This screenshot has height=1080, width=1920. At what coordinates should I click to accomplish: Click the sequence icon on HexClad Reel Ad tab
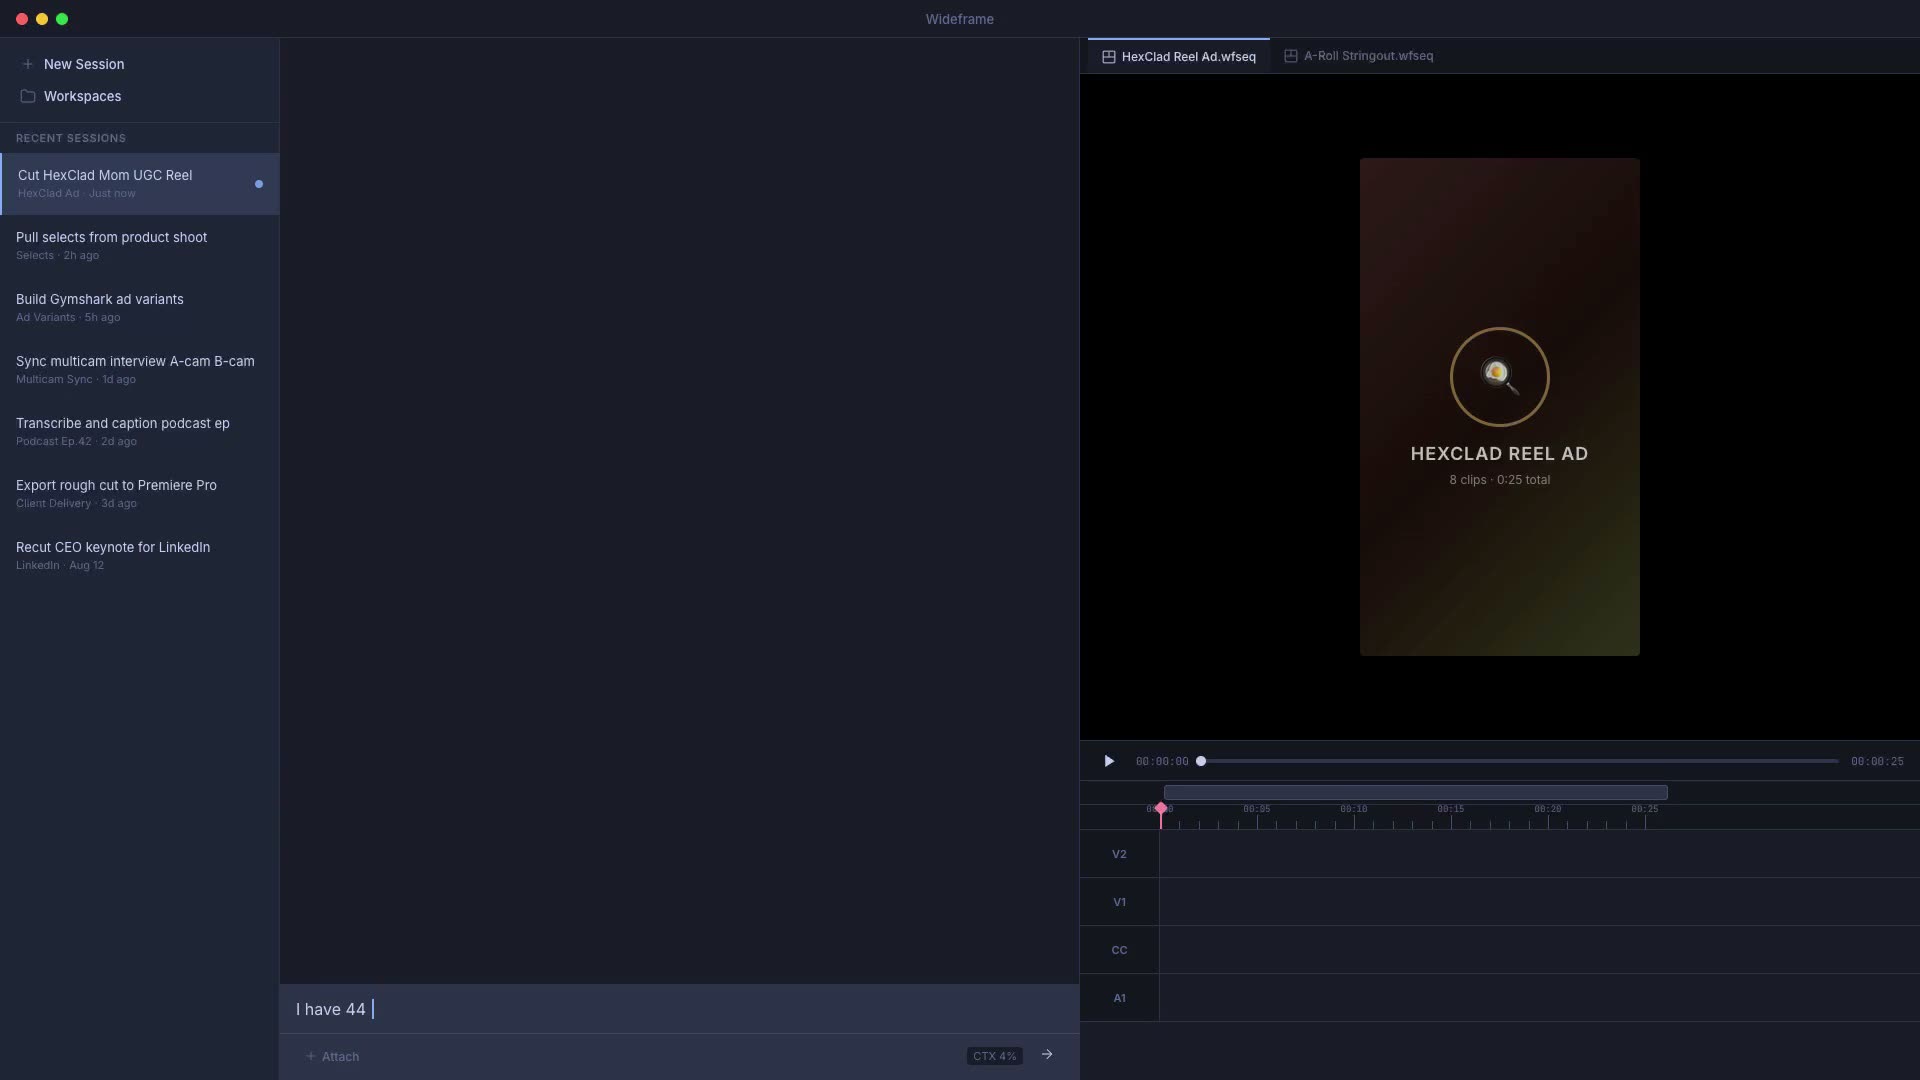click(1108, 57)
